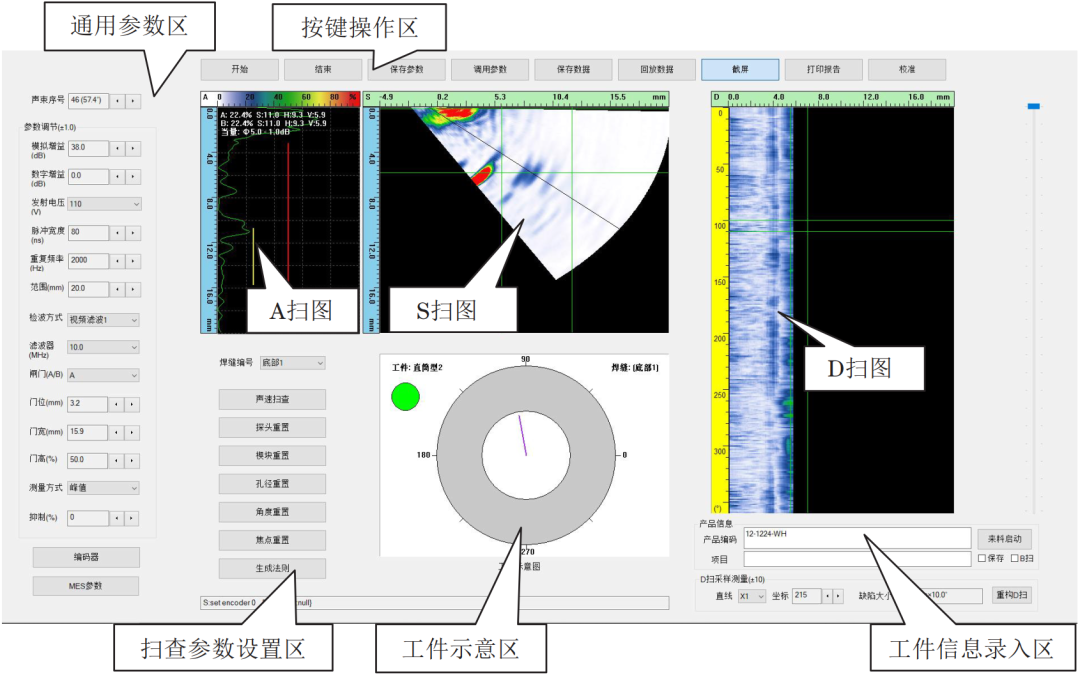Open the 直线 X1 line dropdown

pos(751,596)
